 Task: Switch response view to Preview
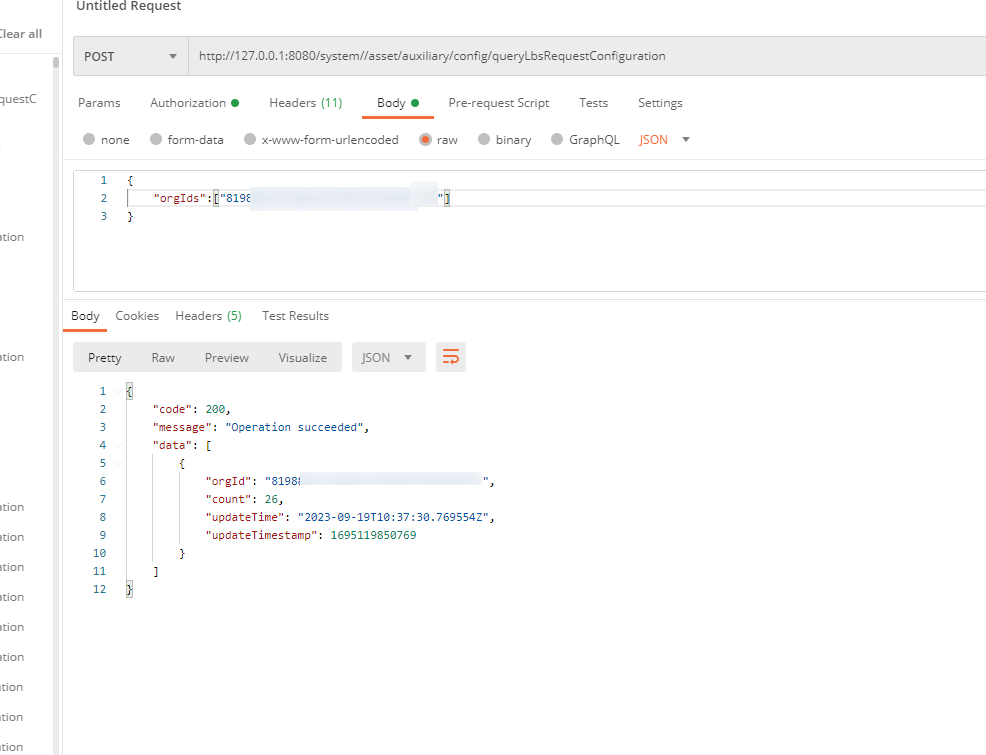[x=227, y=357]
